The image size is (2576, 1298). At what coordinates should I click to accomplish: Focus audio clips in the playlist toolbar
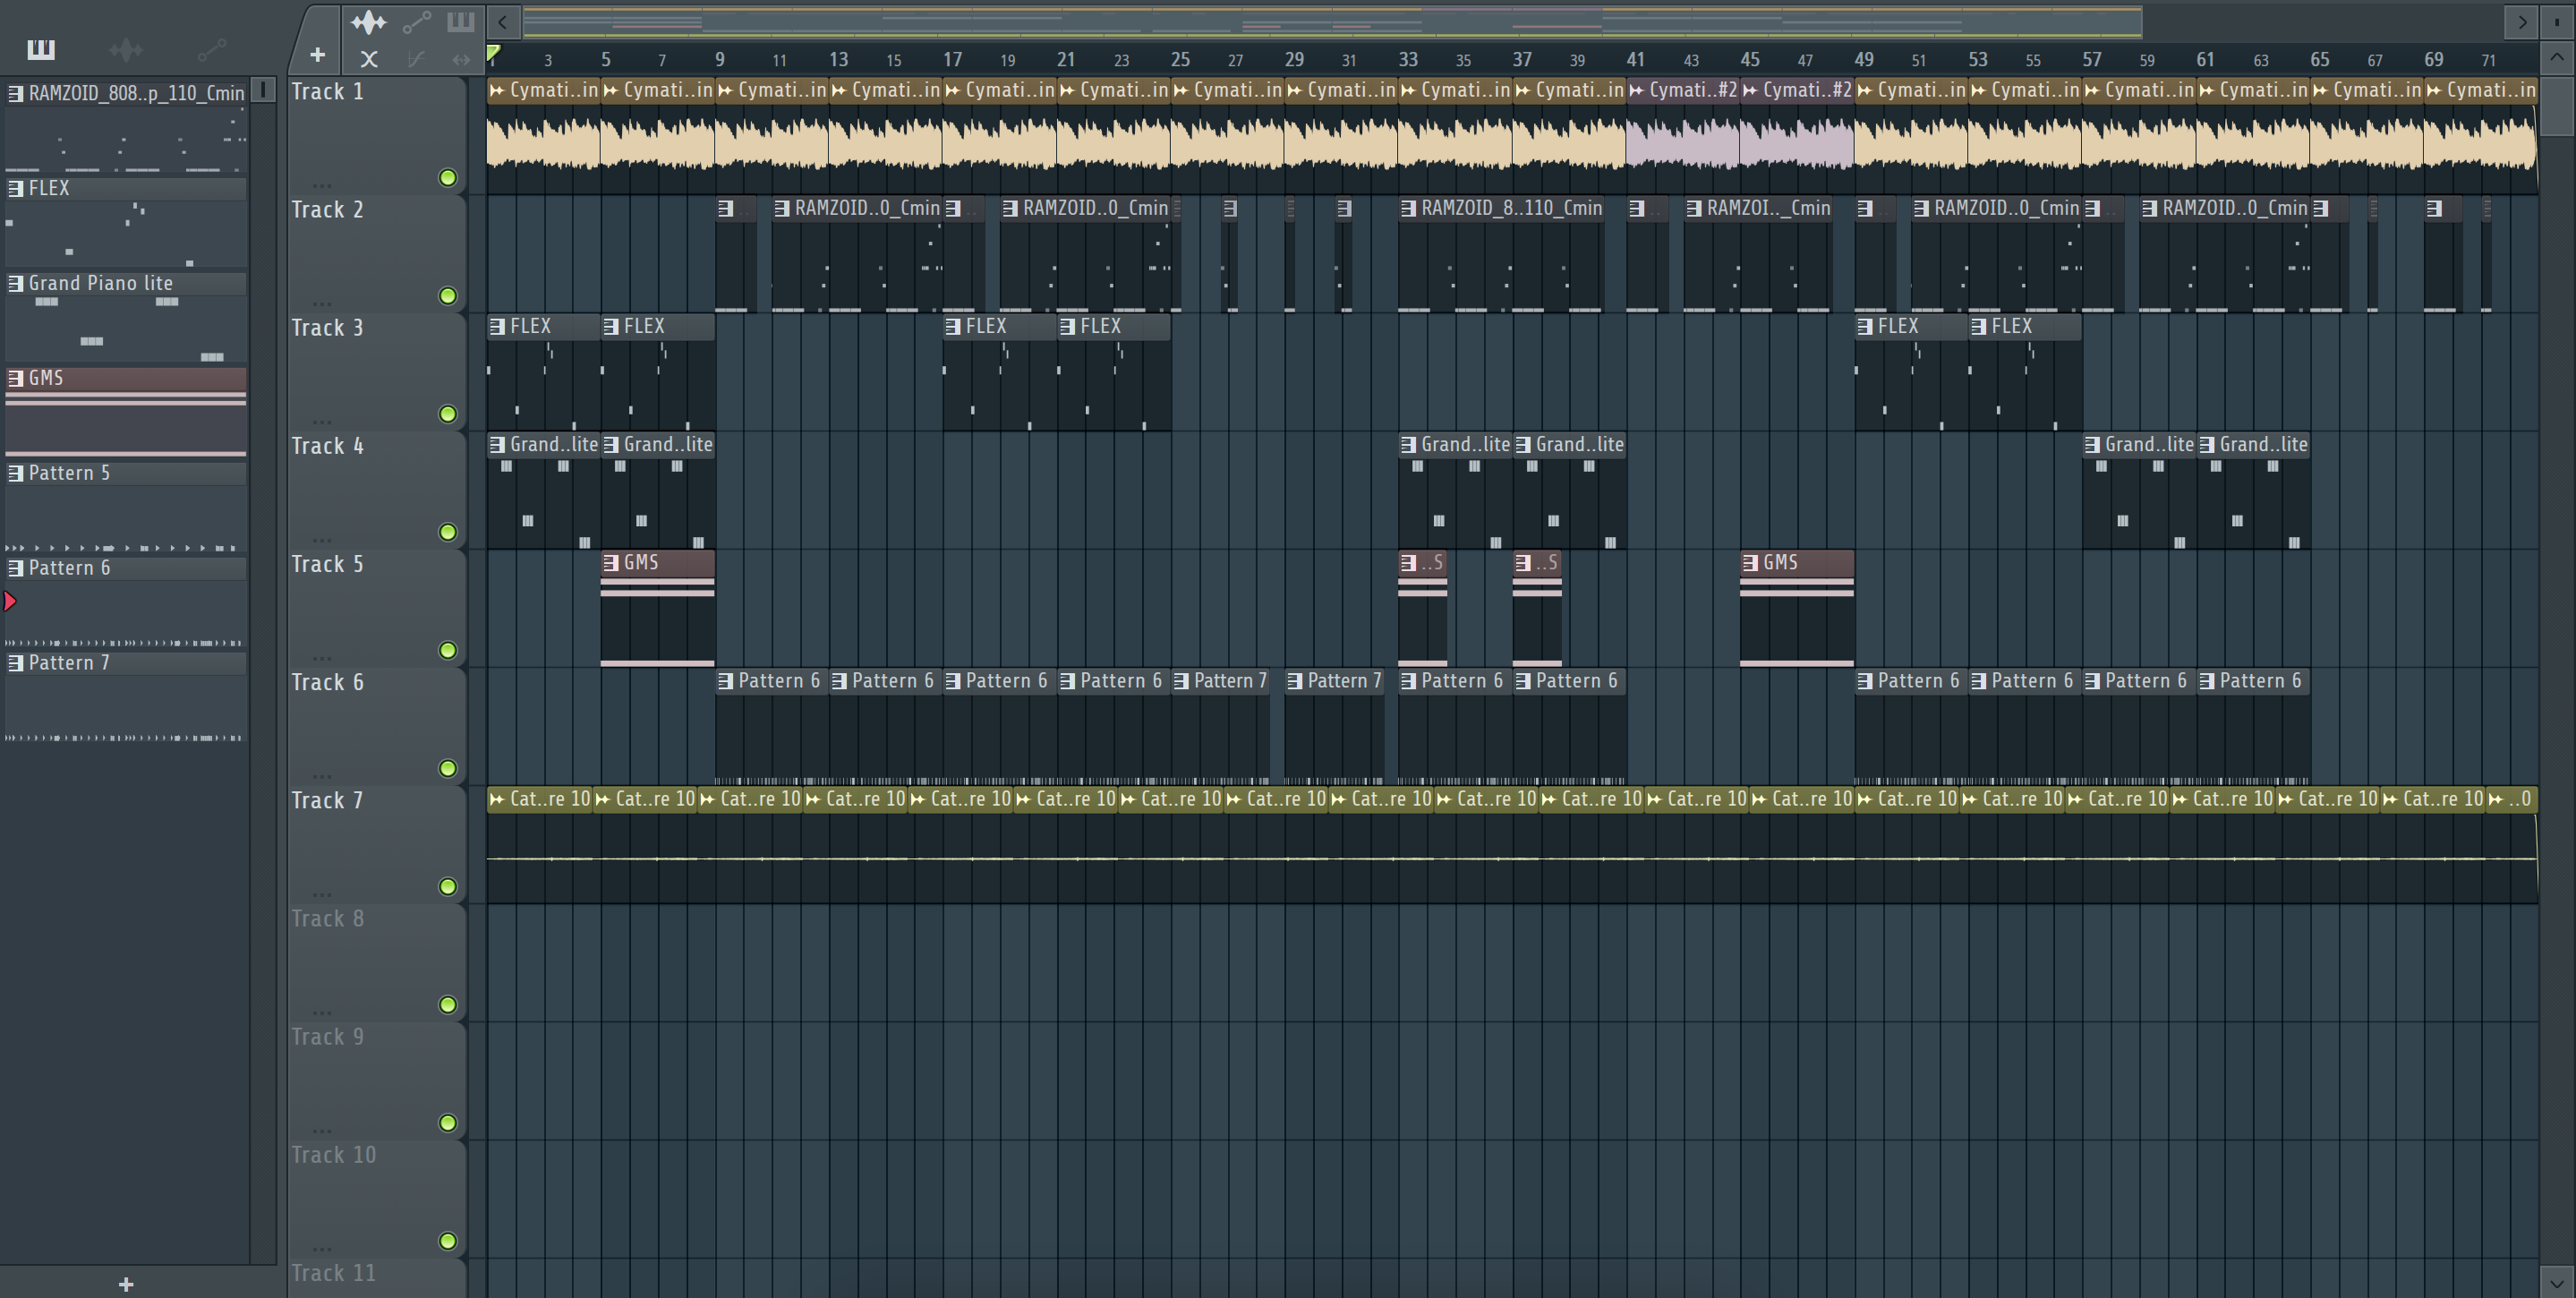(x=368, y=22)
